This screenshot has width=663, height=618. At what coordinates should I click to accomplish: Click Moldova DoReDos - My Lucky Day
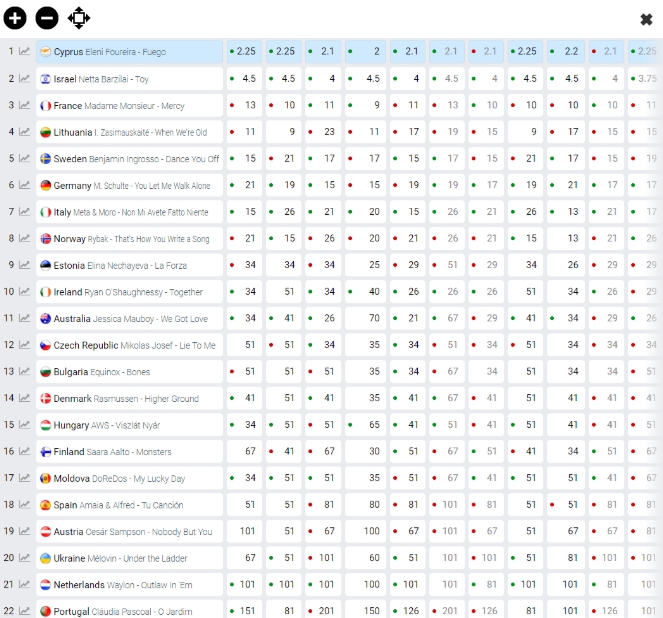129,478
